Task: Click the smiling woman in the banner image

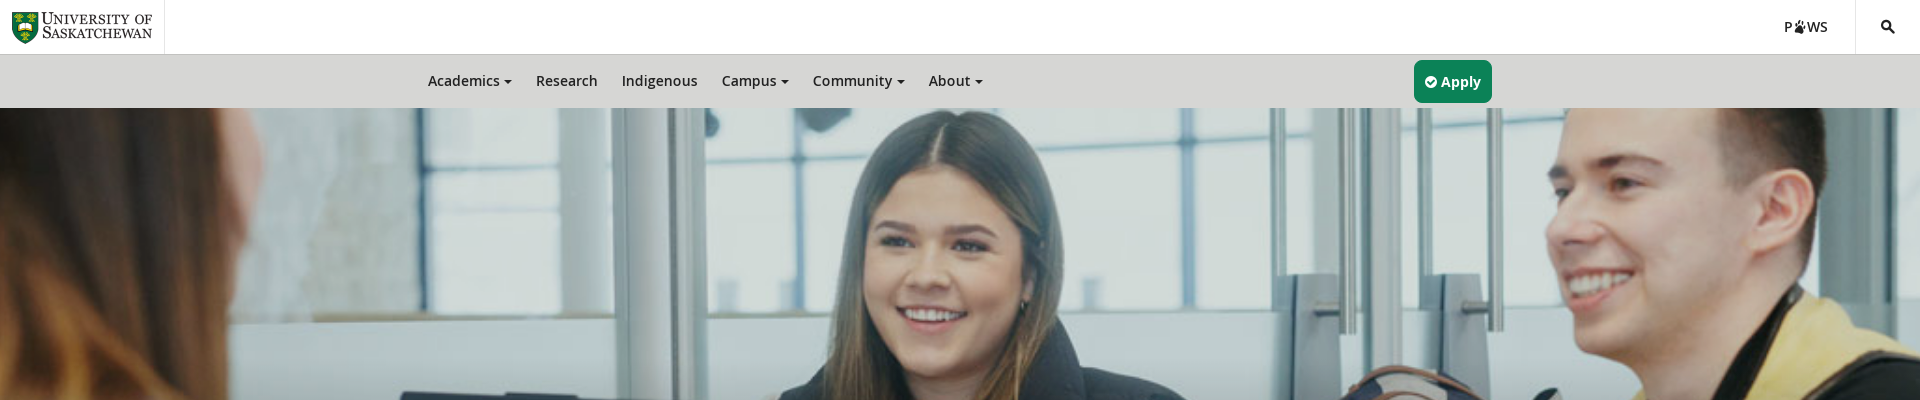Action: point(960,260)
